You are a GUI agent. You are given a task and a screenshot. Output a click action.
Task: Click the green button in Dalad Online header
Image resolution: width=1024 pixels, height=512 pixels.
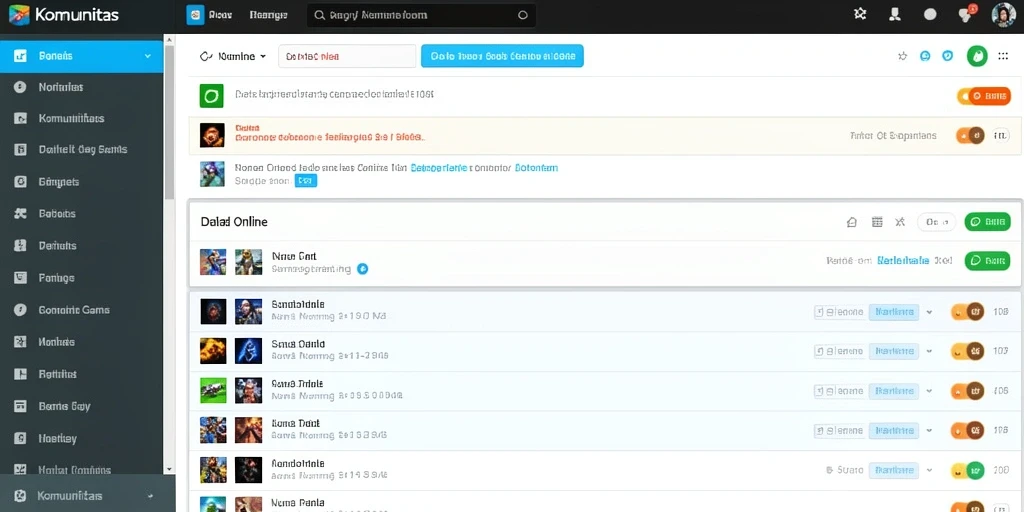tap(987, 222)
